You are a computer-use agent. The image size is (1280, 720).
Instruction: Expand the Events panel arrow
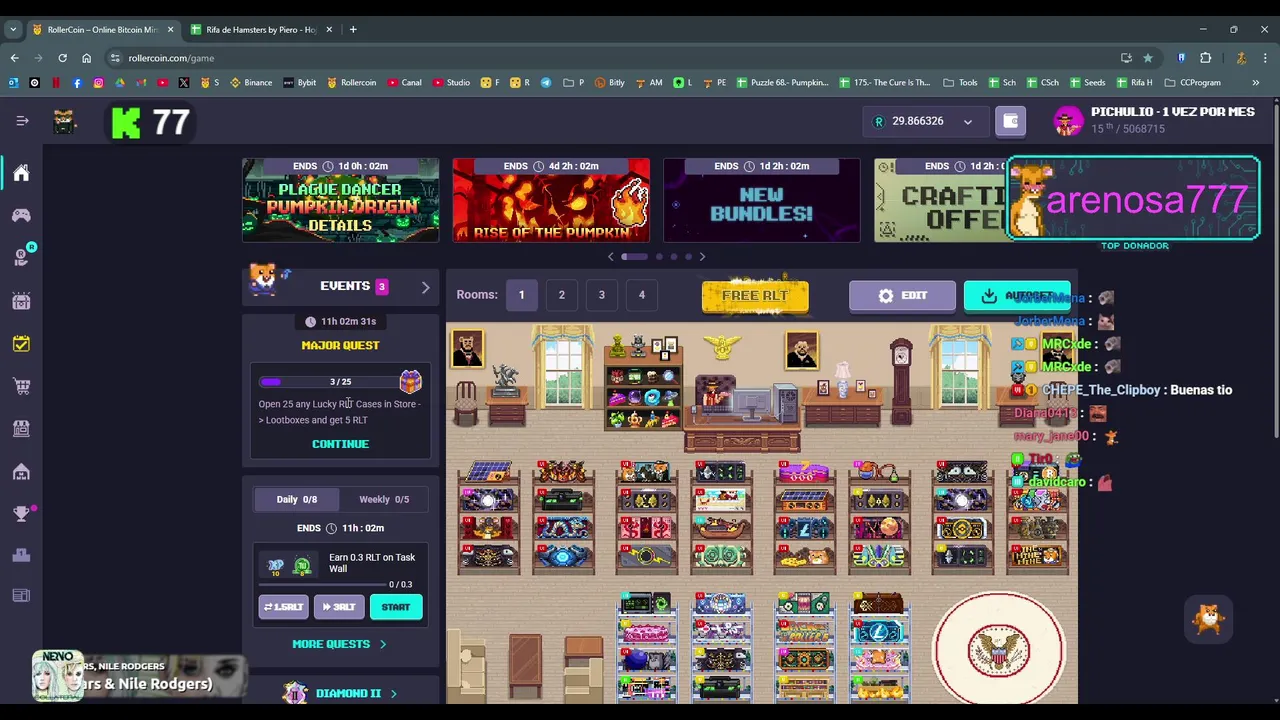[x=425, y=287]
